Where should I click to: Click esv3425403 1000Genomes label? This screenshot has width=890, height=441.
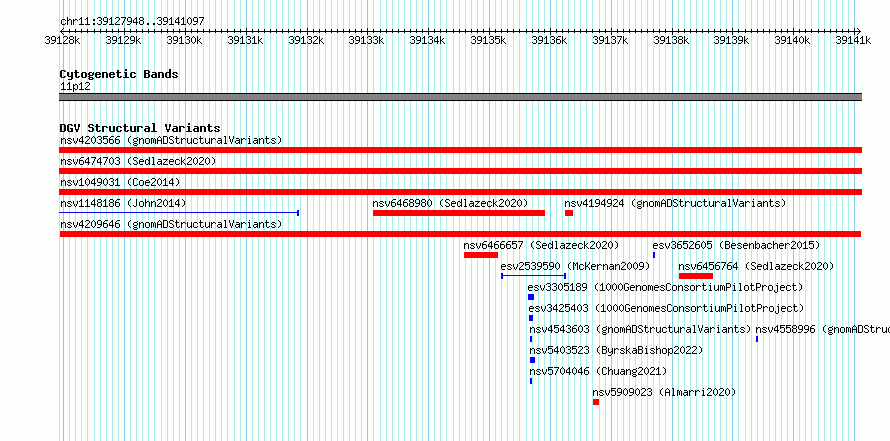pyautogui.click(x=666, y=308)
